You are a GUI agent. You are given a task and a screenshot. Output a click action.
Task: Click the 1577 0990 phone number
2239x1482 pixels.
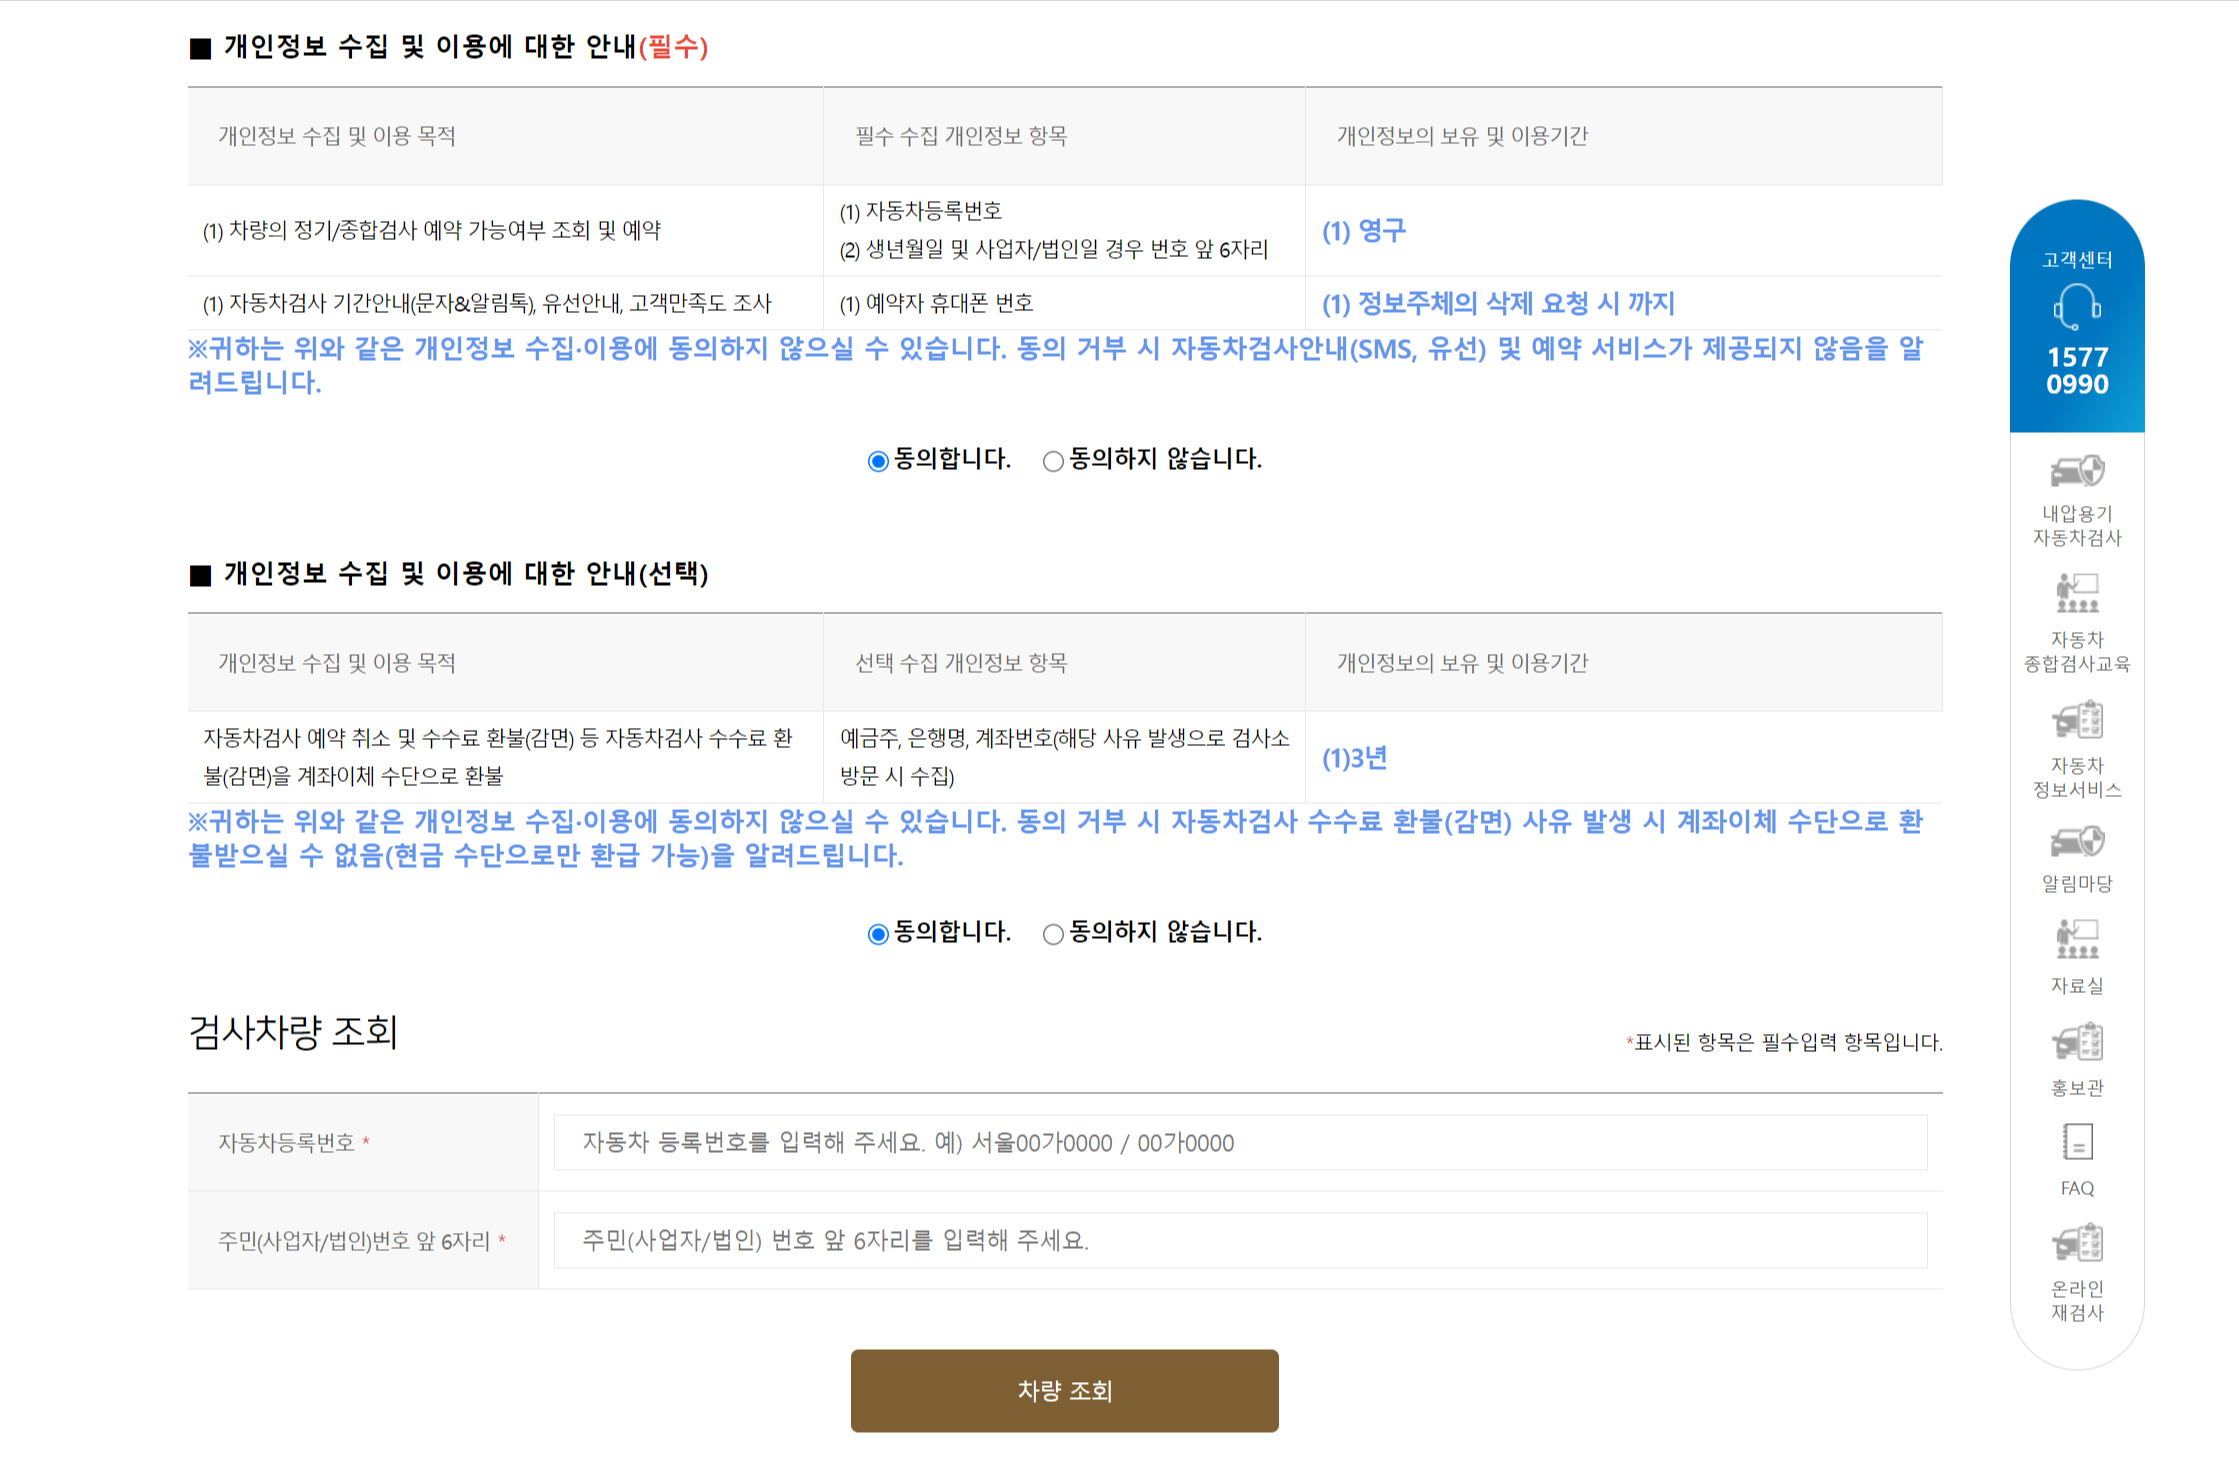pyautogui.click(x=2077, y=370)
